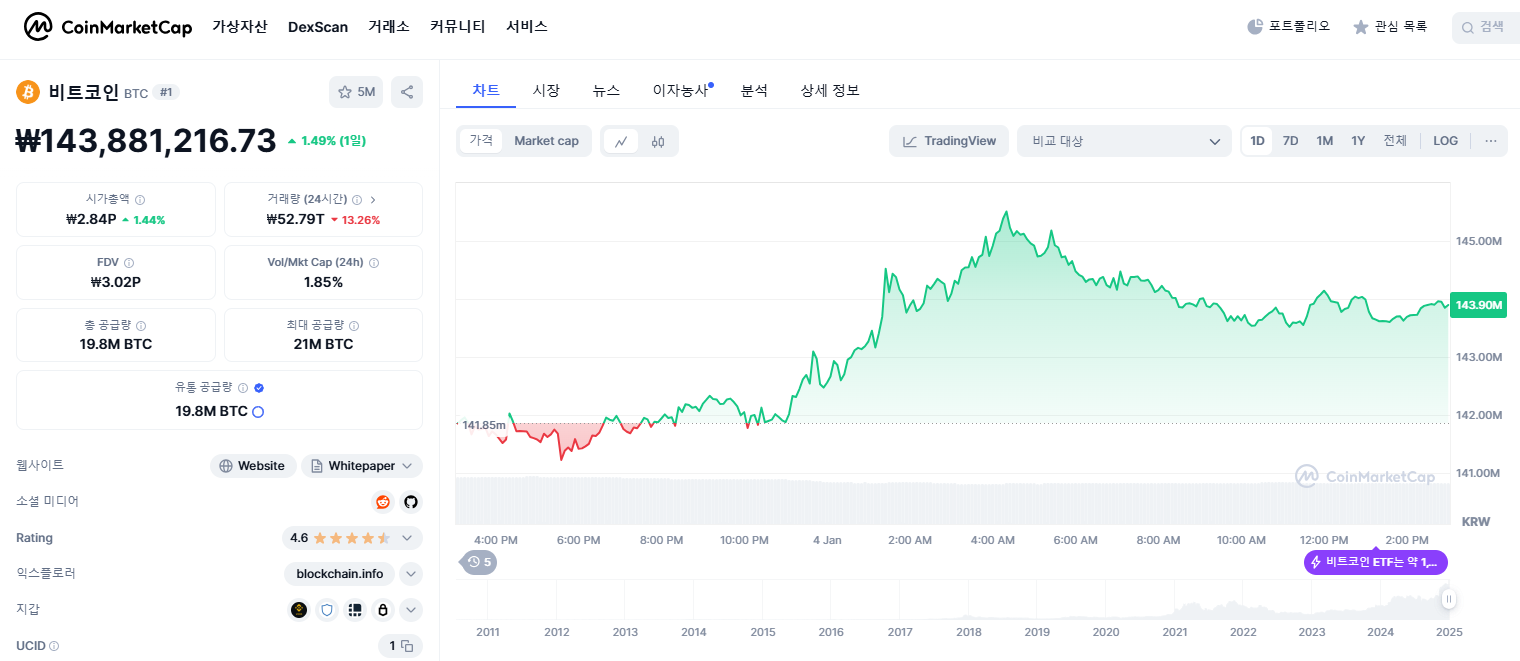Switch to the 차트 tab
Image resolution: width=1520 pixels, height=661 pixels.
[486, 90]
